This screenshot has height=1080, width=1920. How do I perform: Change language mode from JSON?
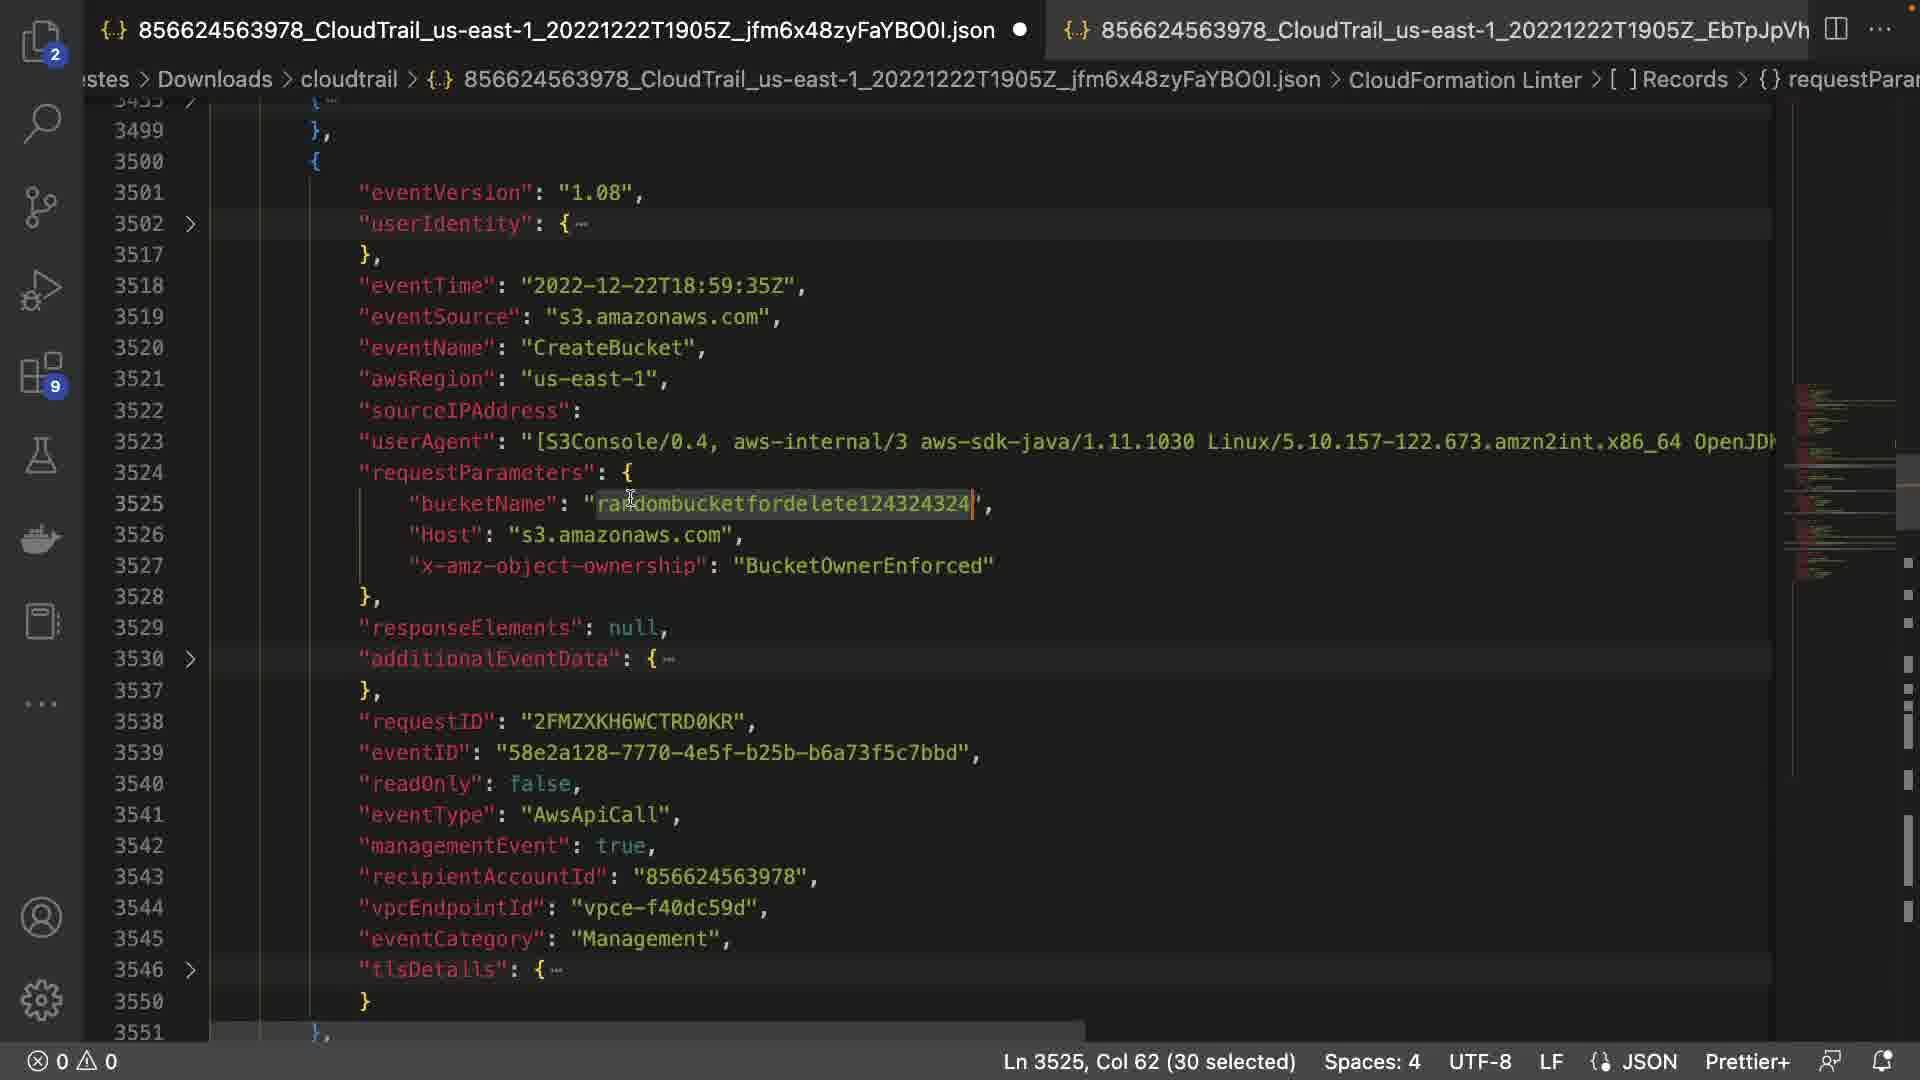tap(1648, 1061)
